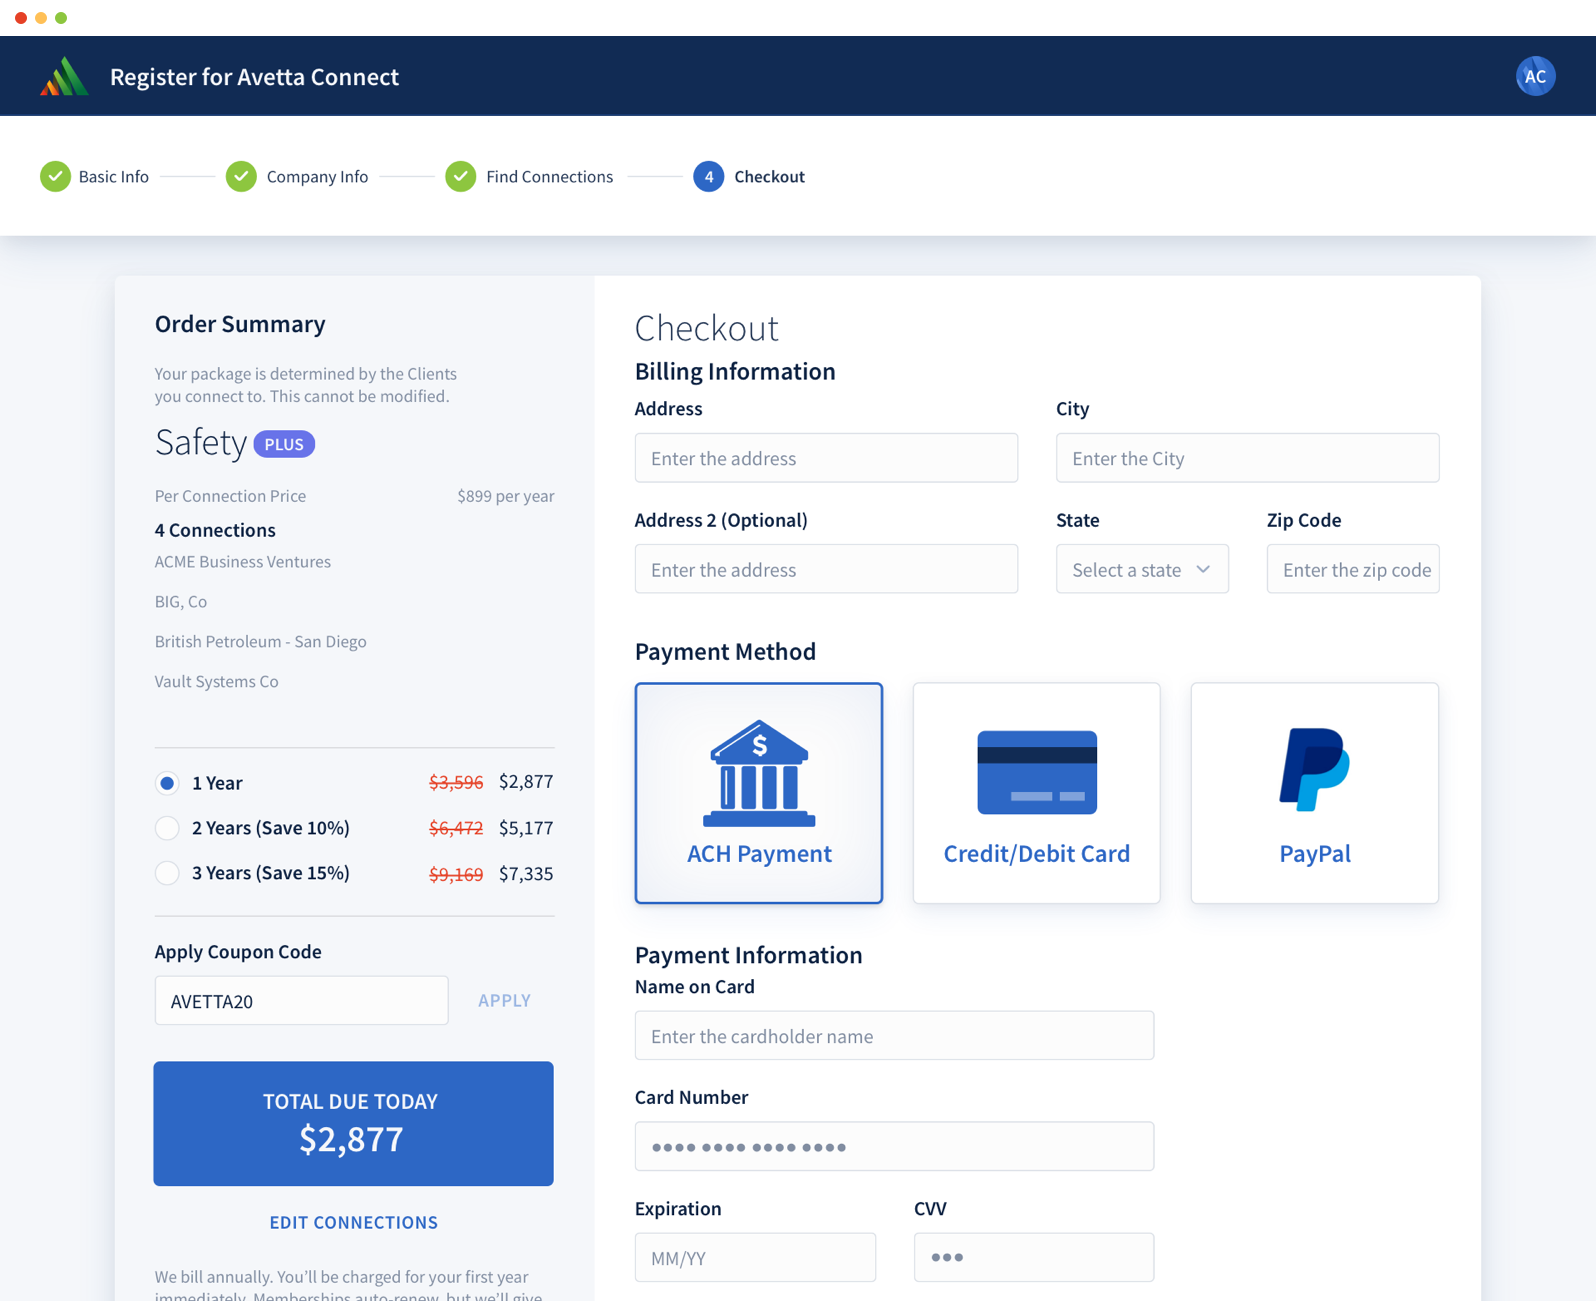Go to the Company Info step
This screenshot has width=1596, height=1301.
point(317,176)
